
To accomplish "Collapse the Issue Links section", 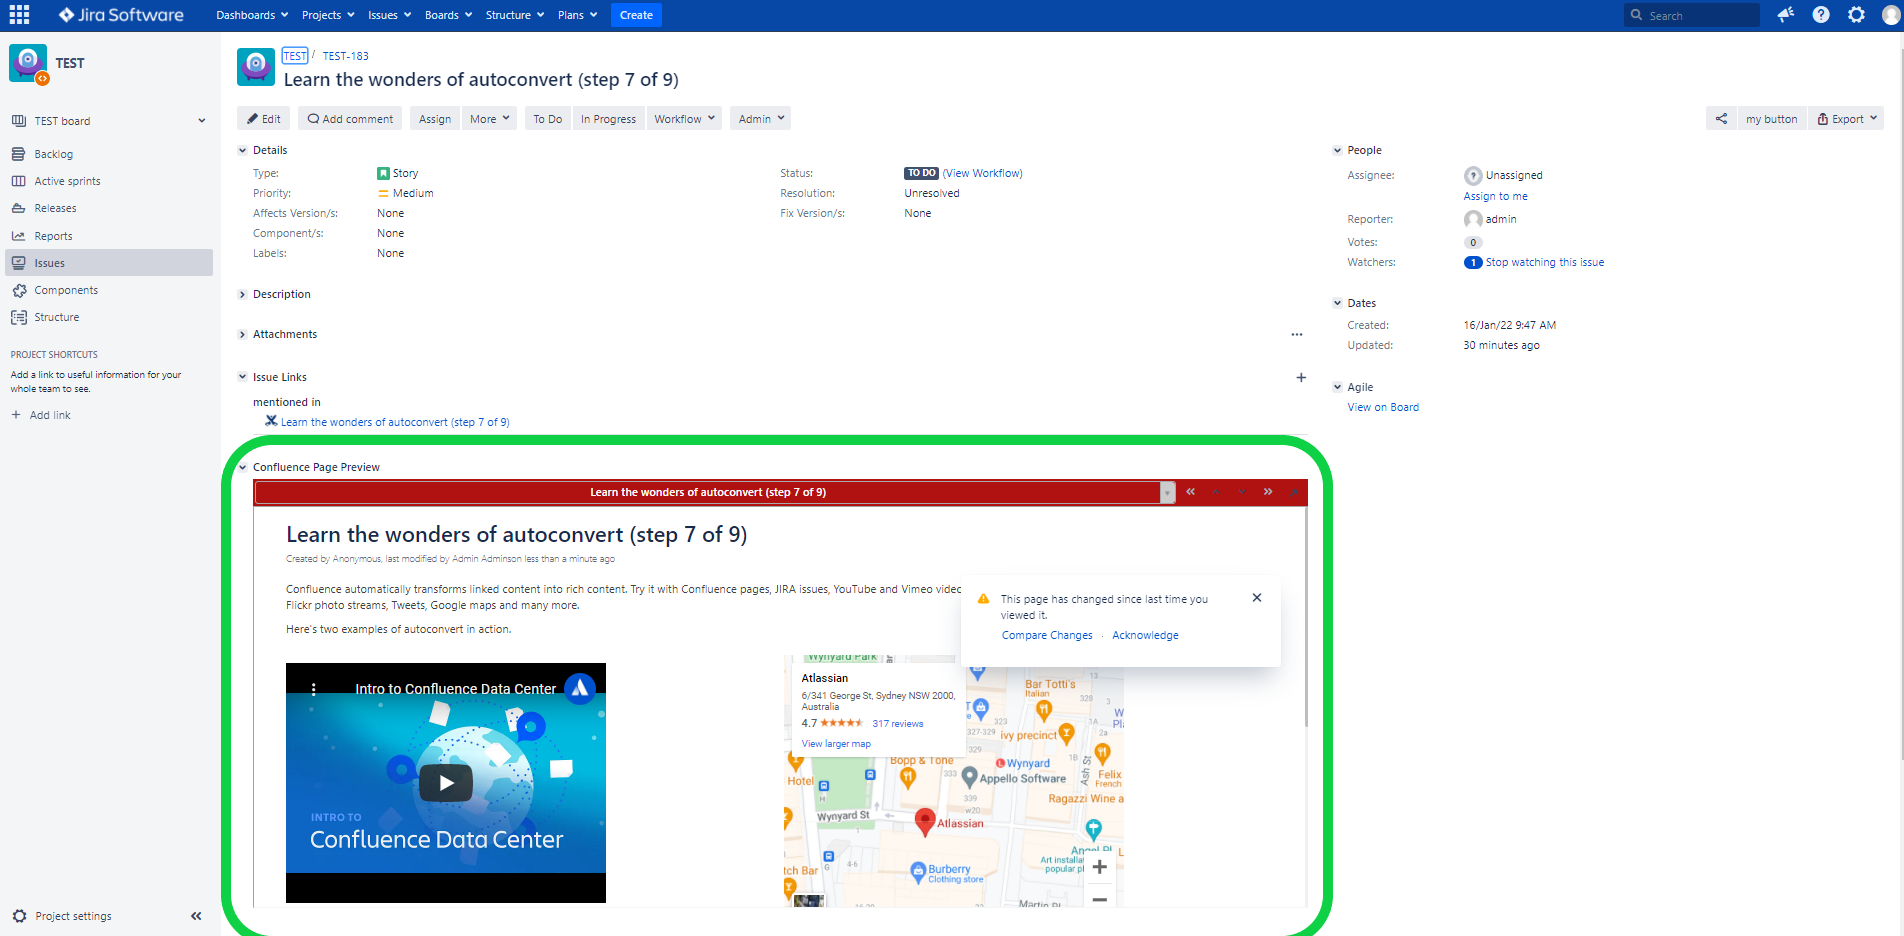I will point(242,377).
